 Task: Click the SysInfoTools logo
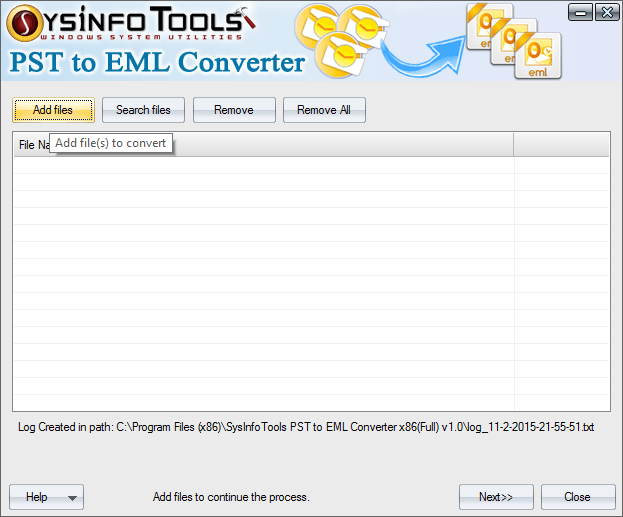[x=131, y=23]
